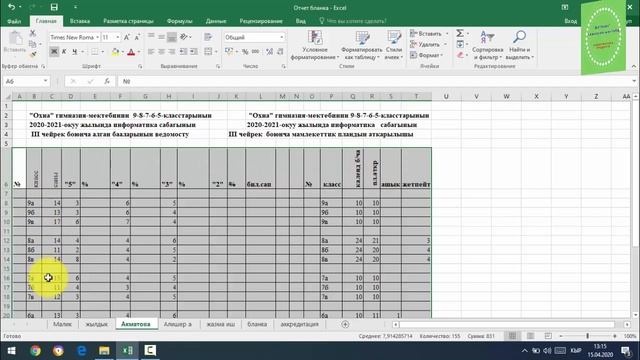Apply cell borders

95,52
